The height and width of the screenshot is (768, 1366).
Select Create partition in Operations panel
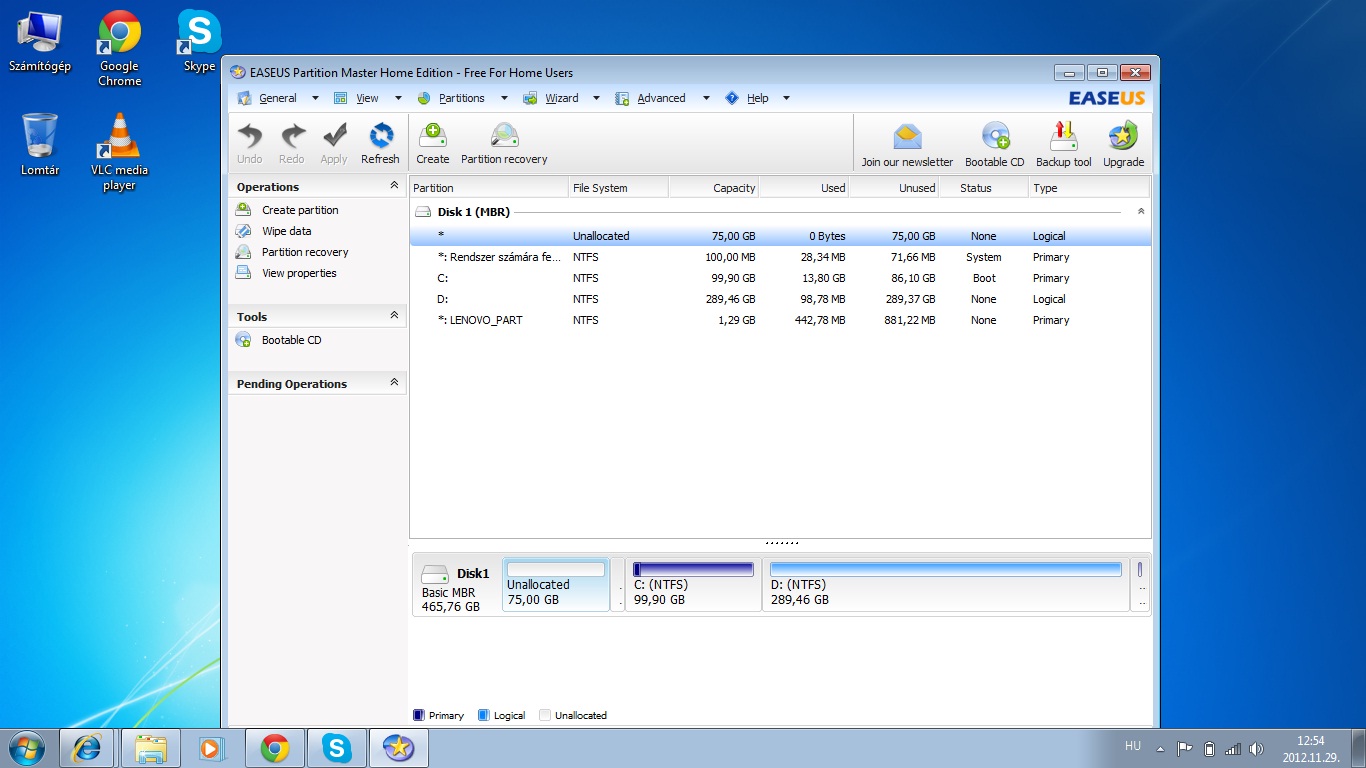pos(300,210)
